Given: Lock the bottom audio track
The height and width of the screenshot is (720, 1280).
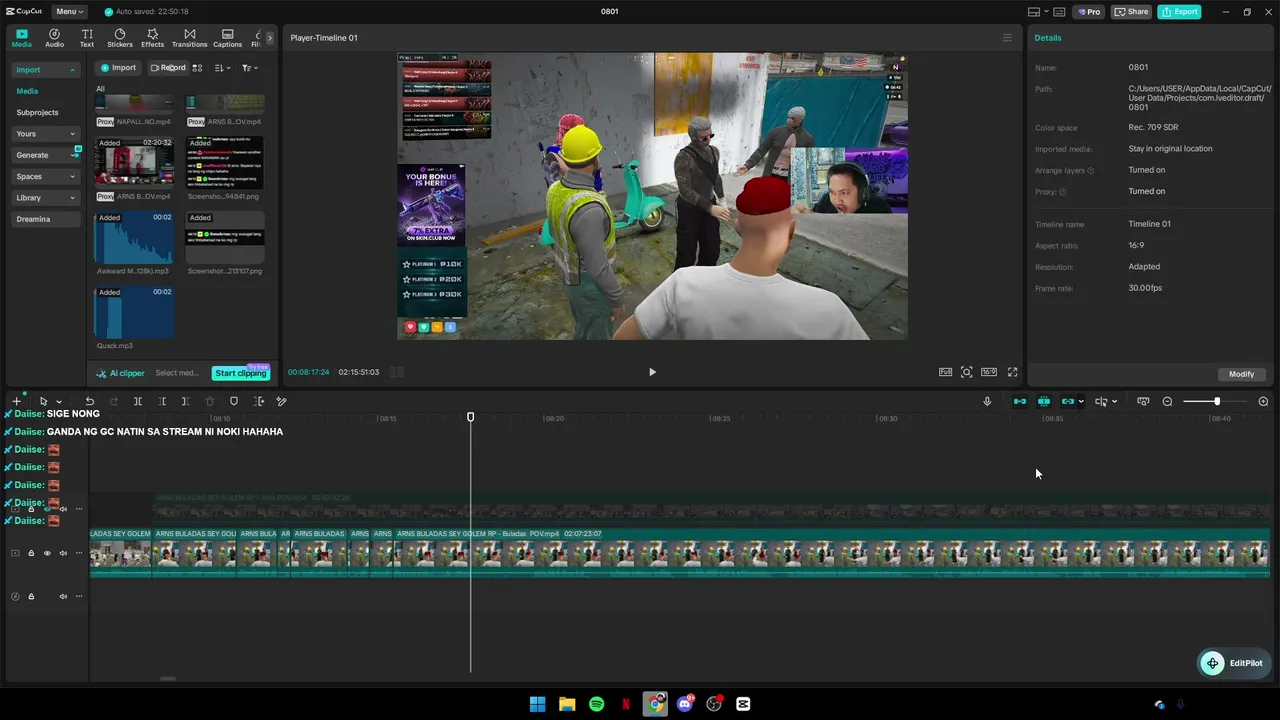Looking at the screenshot, I should click(31, 596).
